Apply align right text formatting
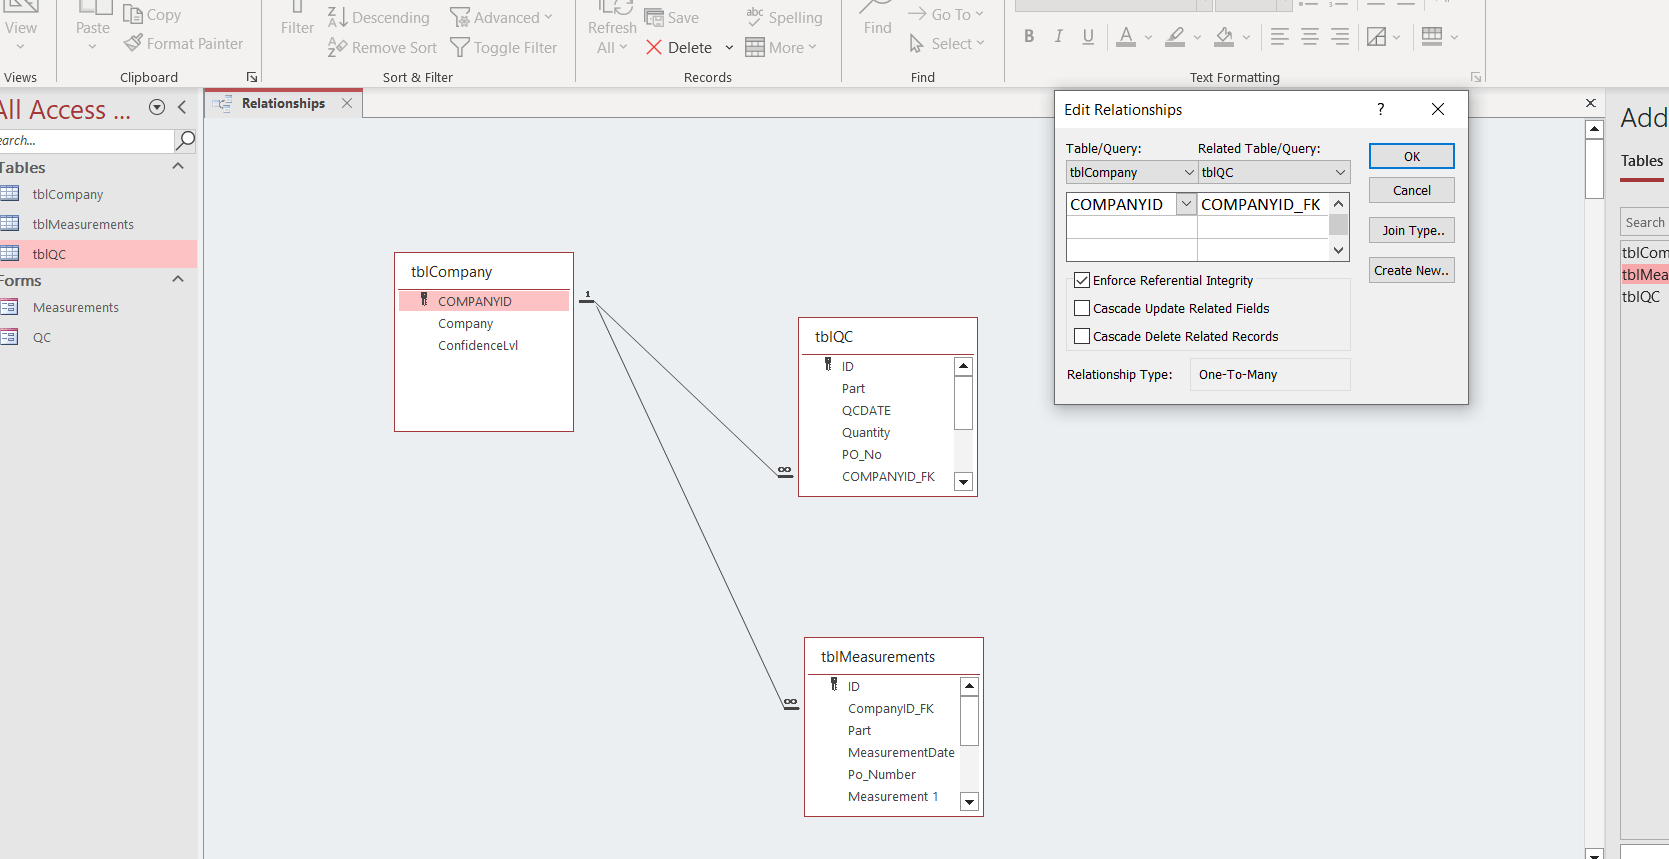1669x859 pixels. [x=1340, y=37]
